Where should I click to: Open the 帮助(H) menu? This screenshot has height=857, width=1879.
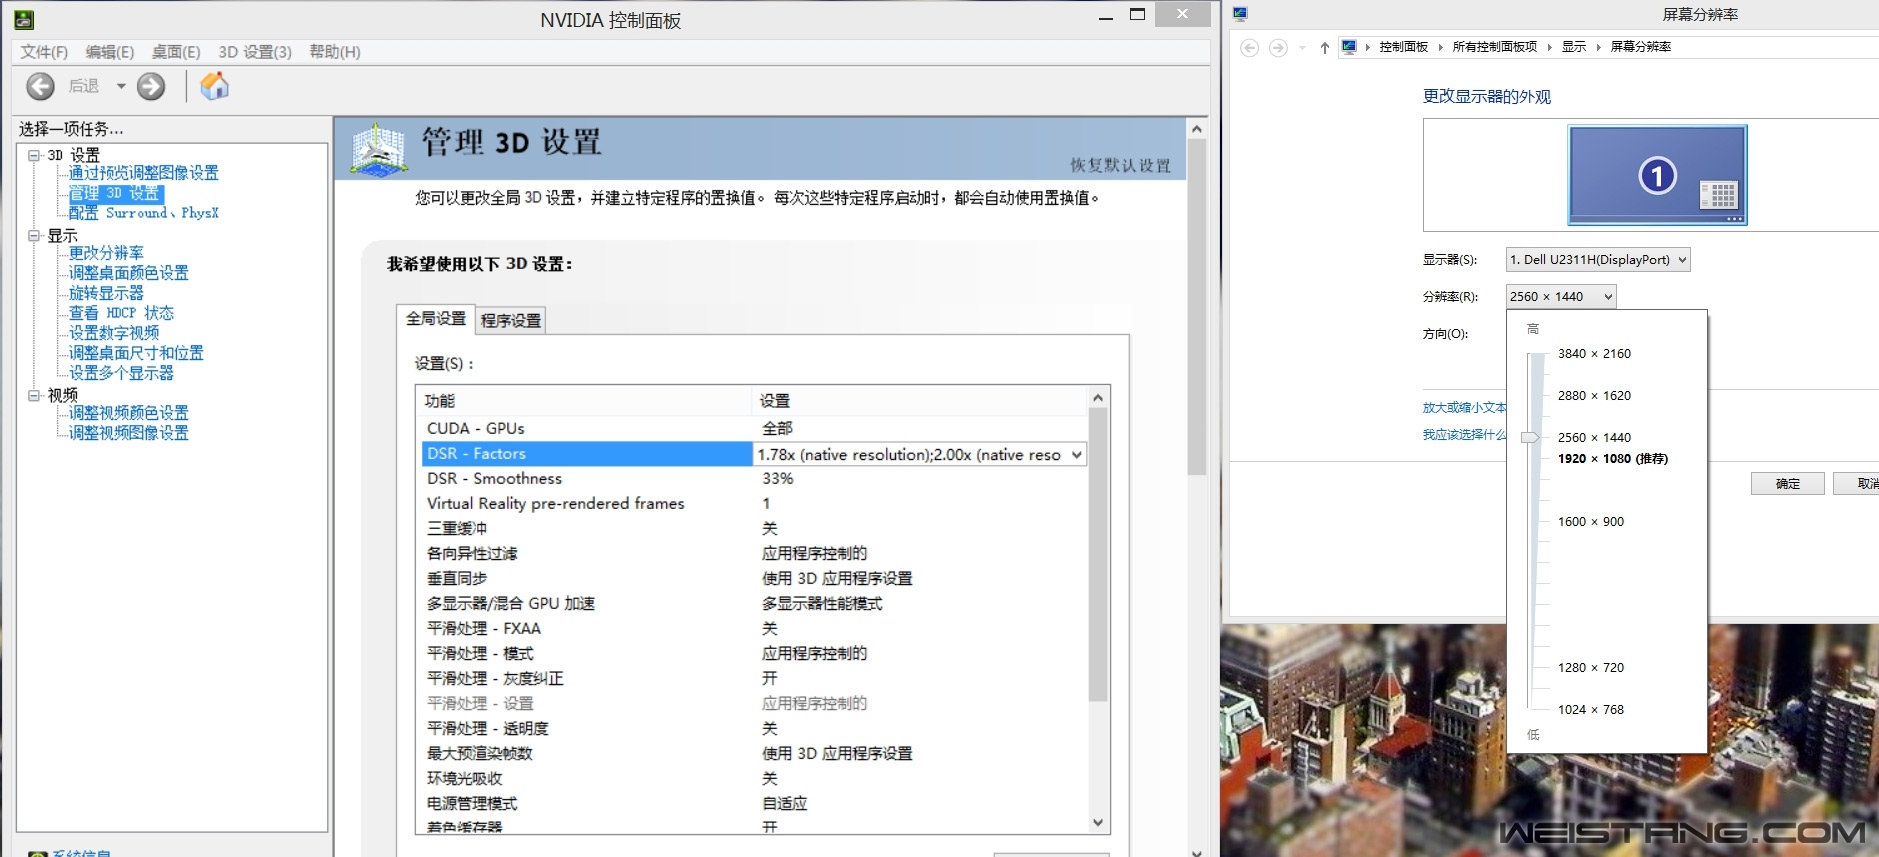point(335,52)
